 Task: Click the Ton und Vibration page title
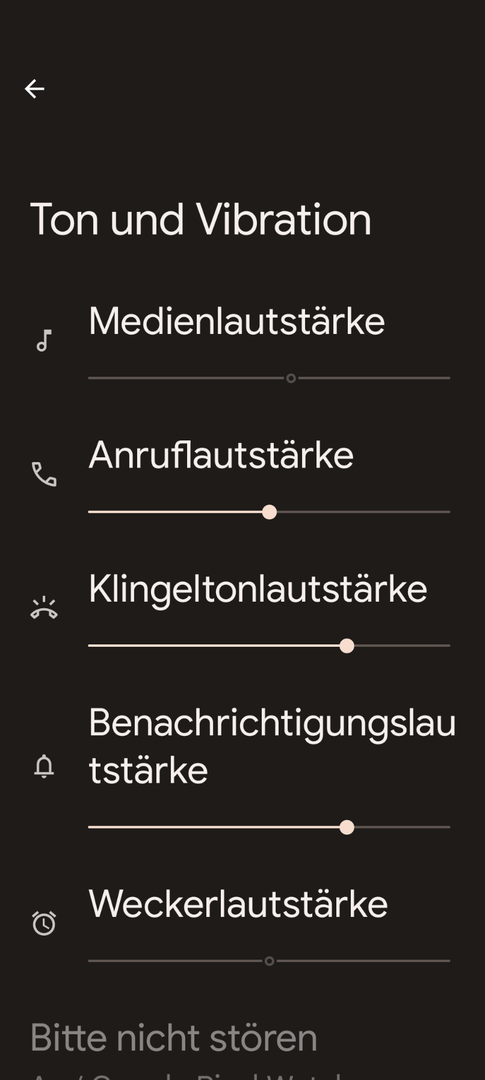[200, 220]
